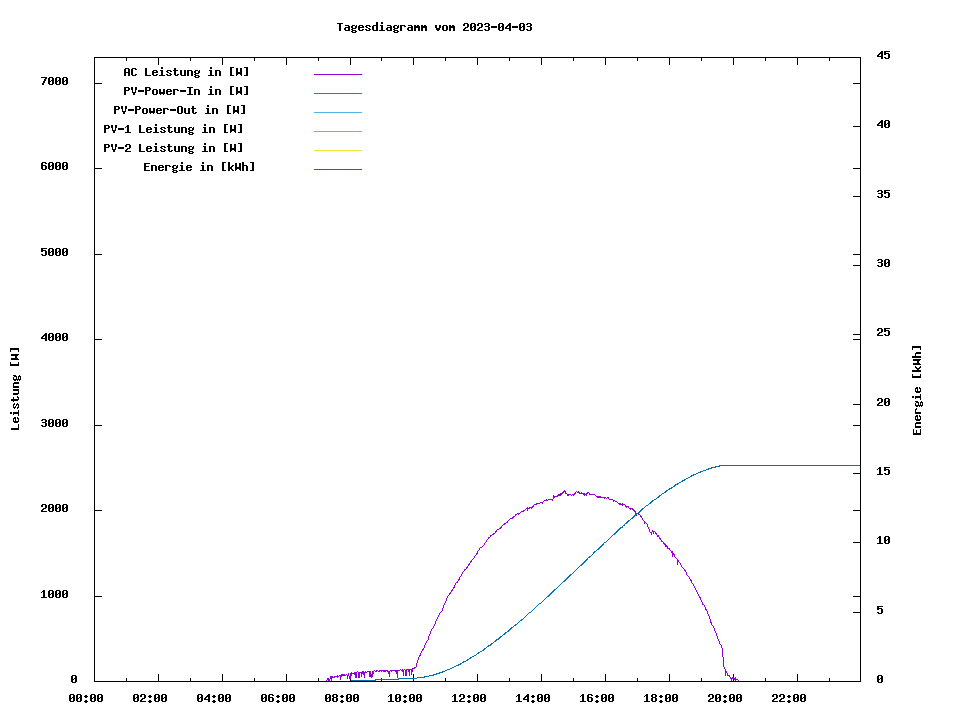Select the PV-2 Leistung legend label
The height and width of the screenshot is (720, 960).
click(x=173, y=148)
